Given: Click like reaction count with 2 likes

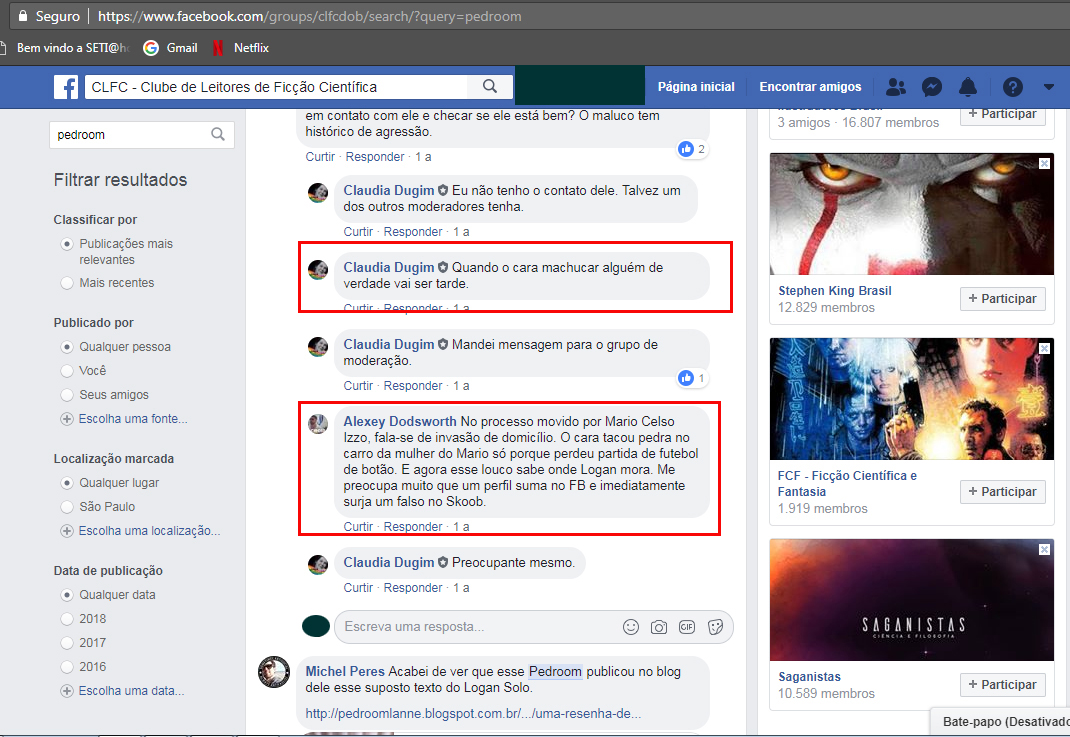Looking at the screenshot, I should click(x=692, y=149).
